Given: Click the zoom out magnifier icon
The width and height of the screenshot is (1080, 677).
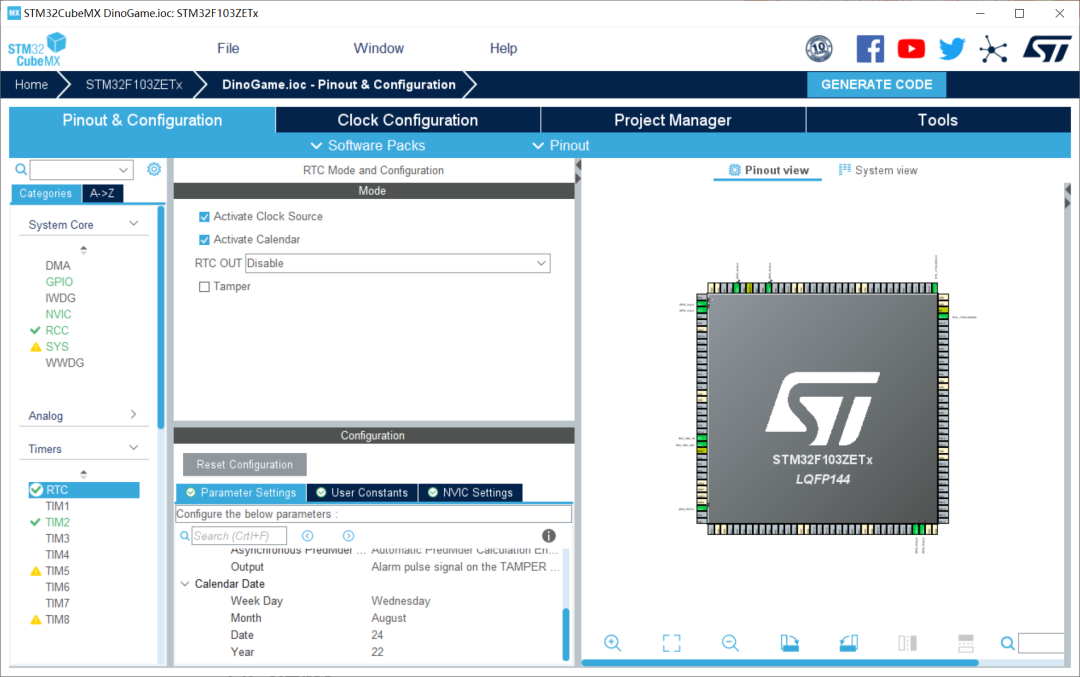Looking at the screenshot, I should click(x=730, y=643).
